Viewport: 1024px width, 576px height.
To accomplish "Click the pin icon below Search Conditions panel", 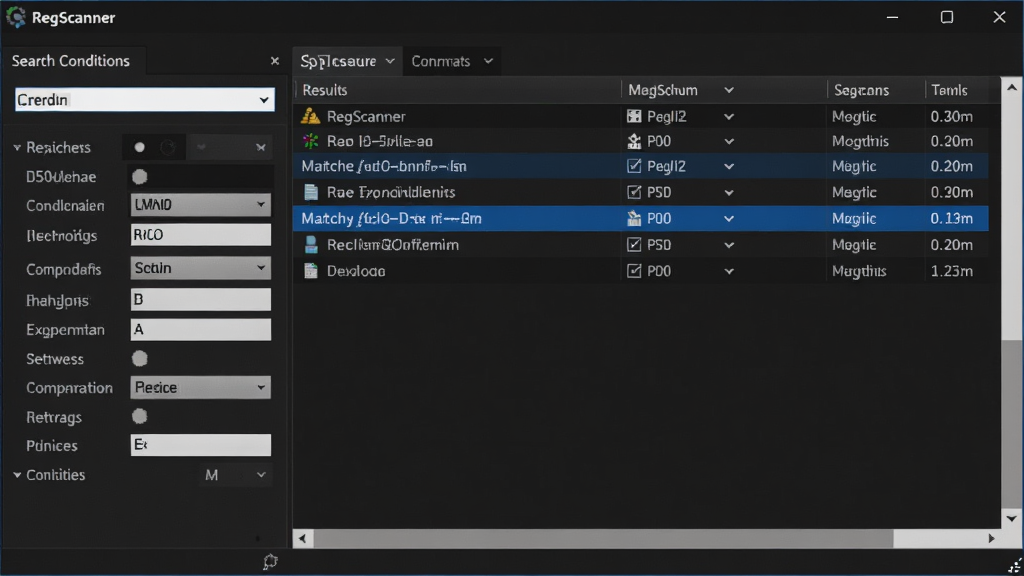I will click(270, 562).
